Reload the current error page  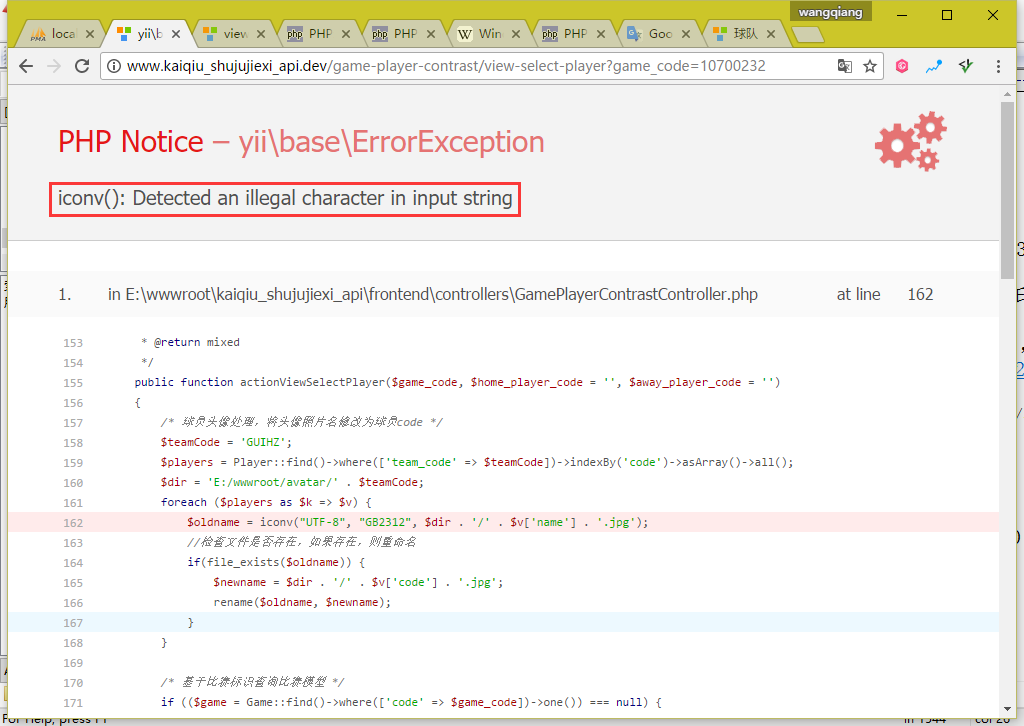coord(82,66)
